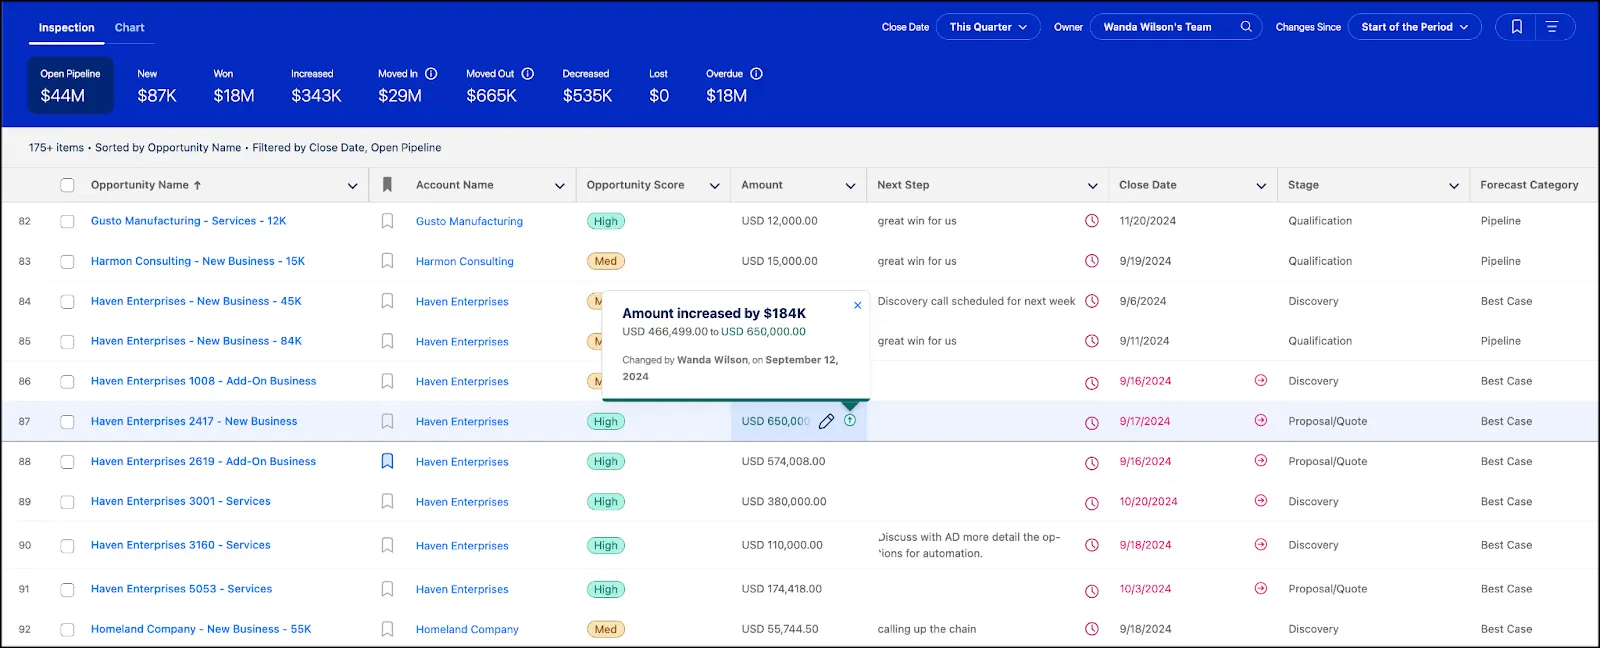Expand Opportunity Name column menu chevron
This screenshot has height=648, width=1600.
[352, 186]
